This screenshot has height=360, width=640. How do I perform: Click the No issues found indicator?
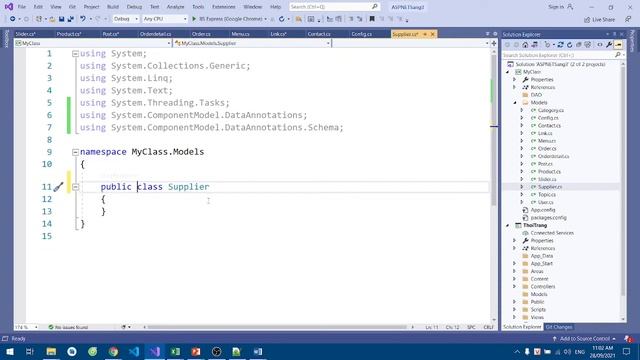pos(68,327)
